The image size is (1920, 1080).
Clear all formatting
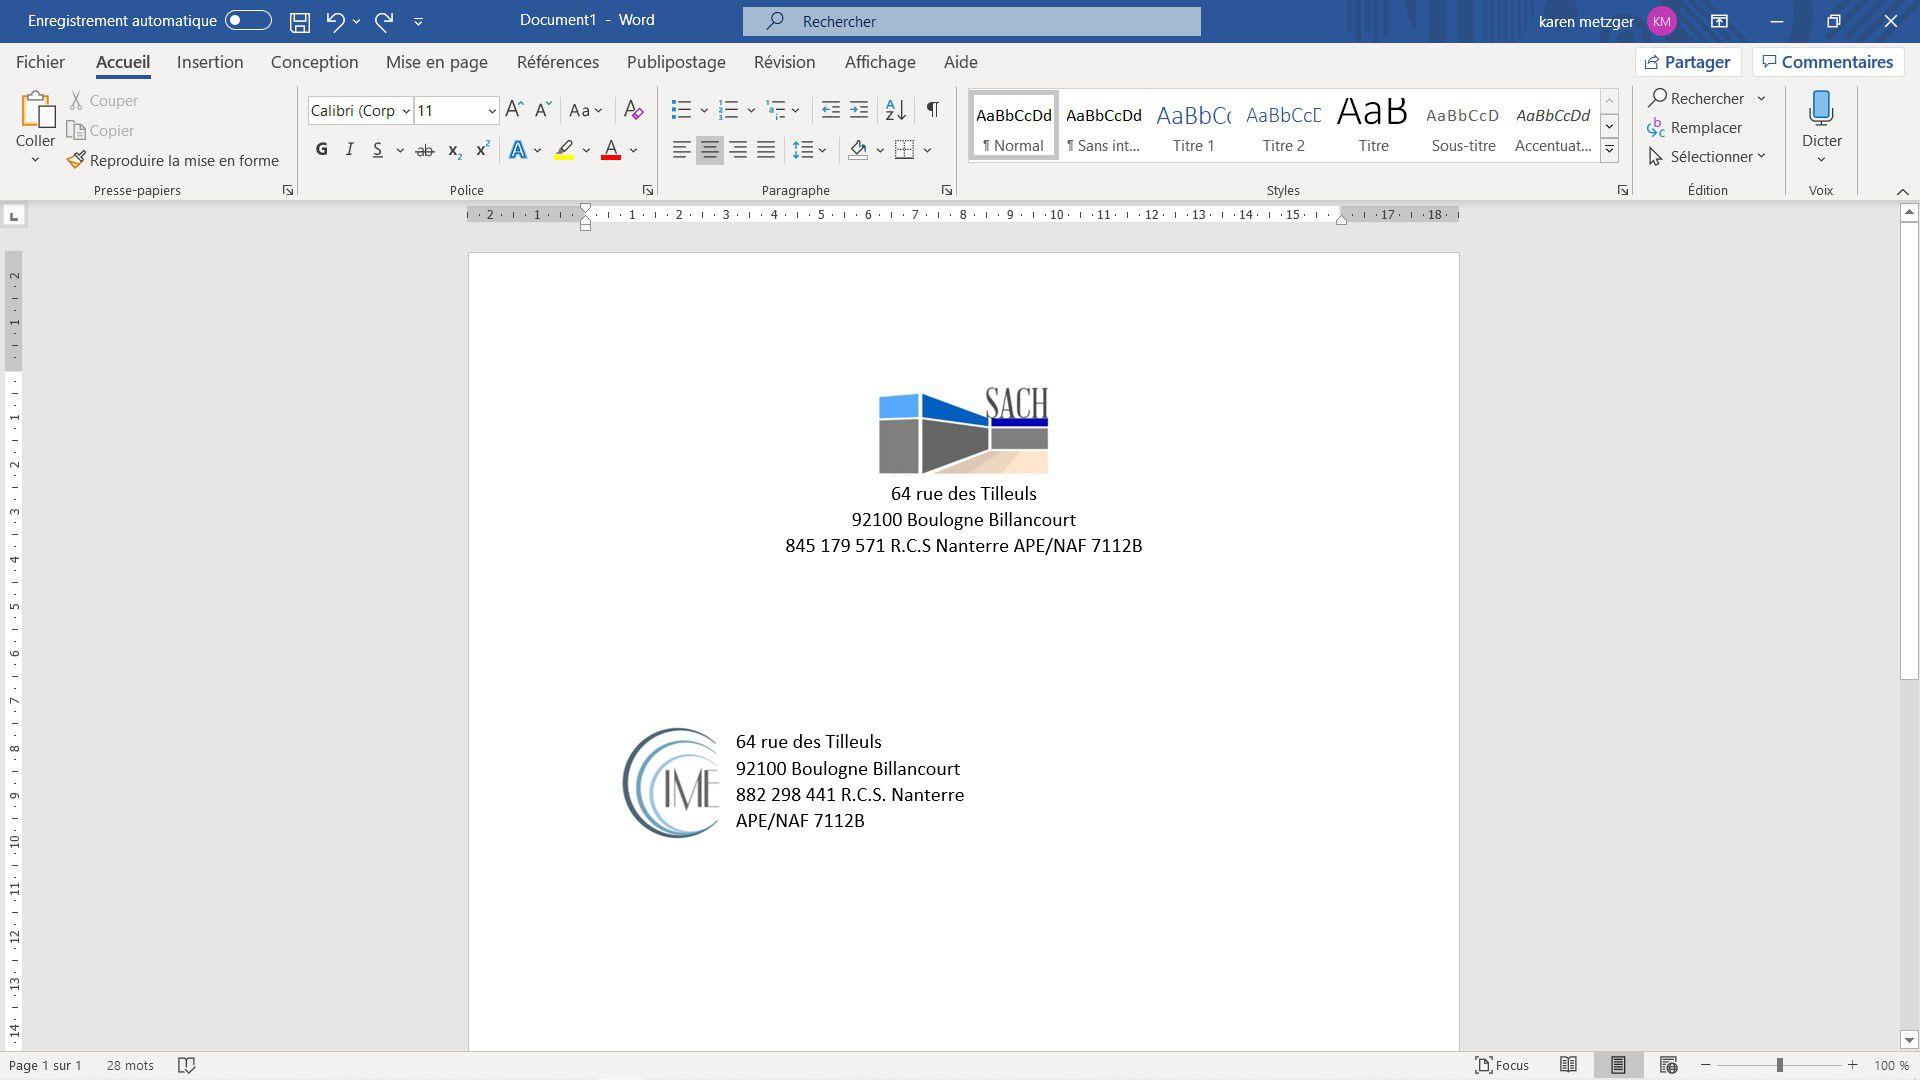(x=633, y=110)
